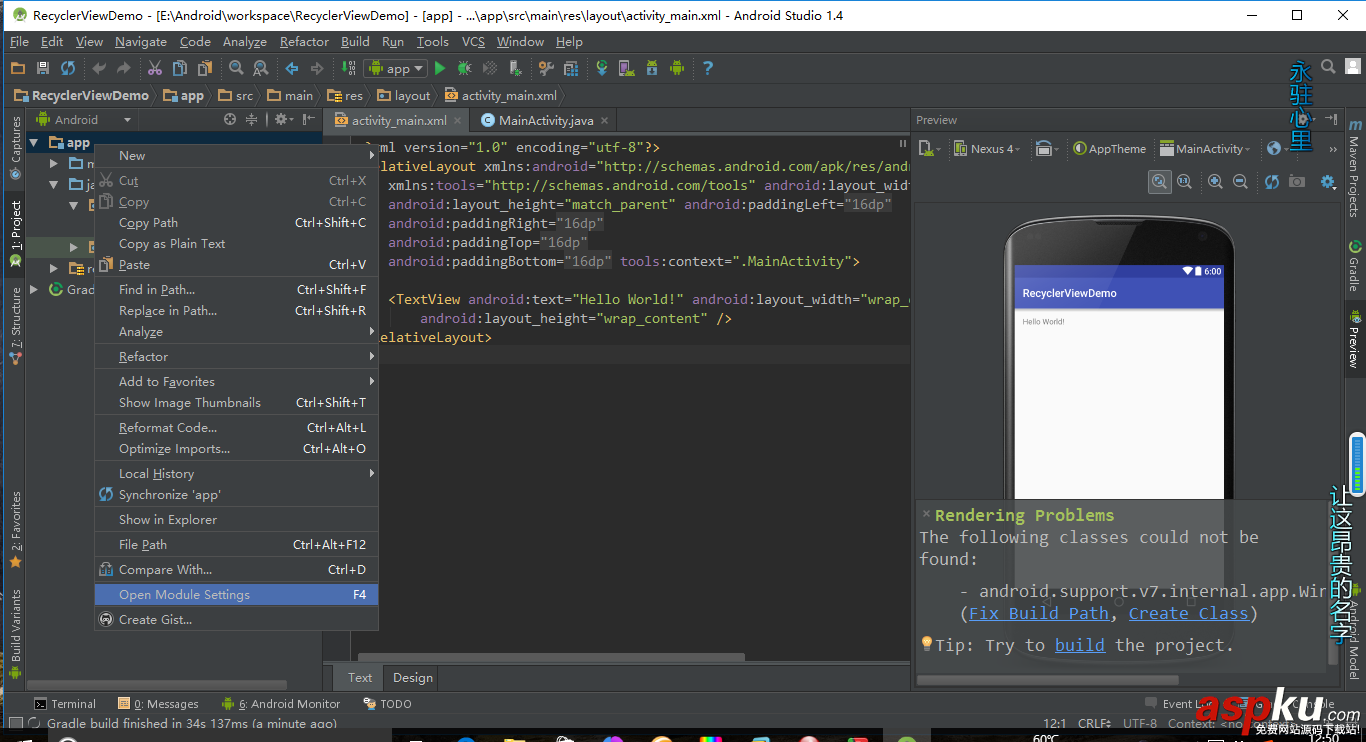Screen dimensions: 1366x742
Task: Capture a preview screenshot with the camera icon
Action: click(x=1296, y=182)
